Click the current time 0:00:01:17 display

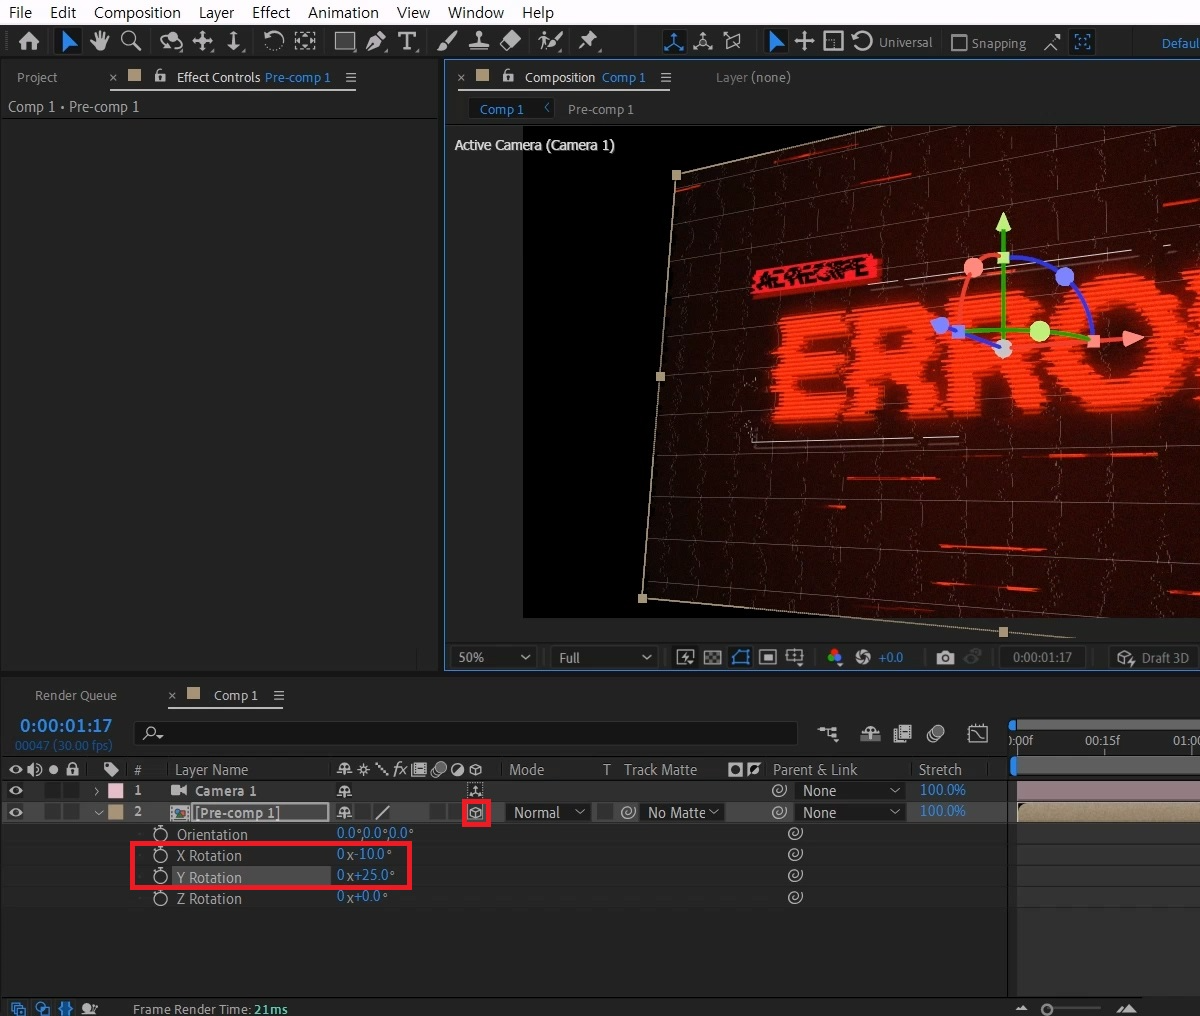pyautogui.click(x=66, y=726)
